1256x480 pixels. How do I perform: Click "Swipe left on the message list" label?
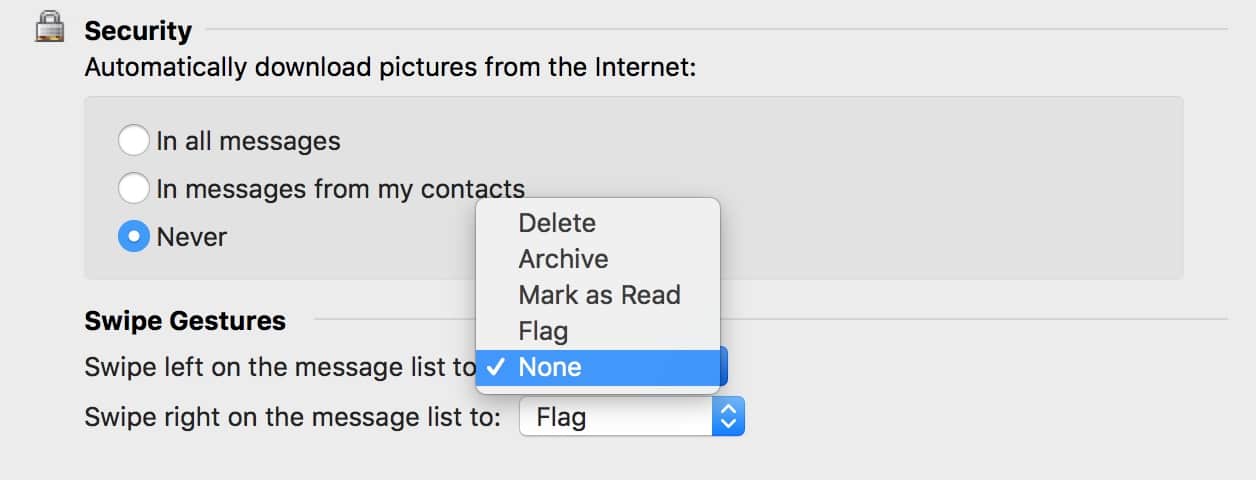click(280, 367)
